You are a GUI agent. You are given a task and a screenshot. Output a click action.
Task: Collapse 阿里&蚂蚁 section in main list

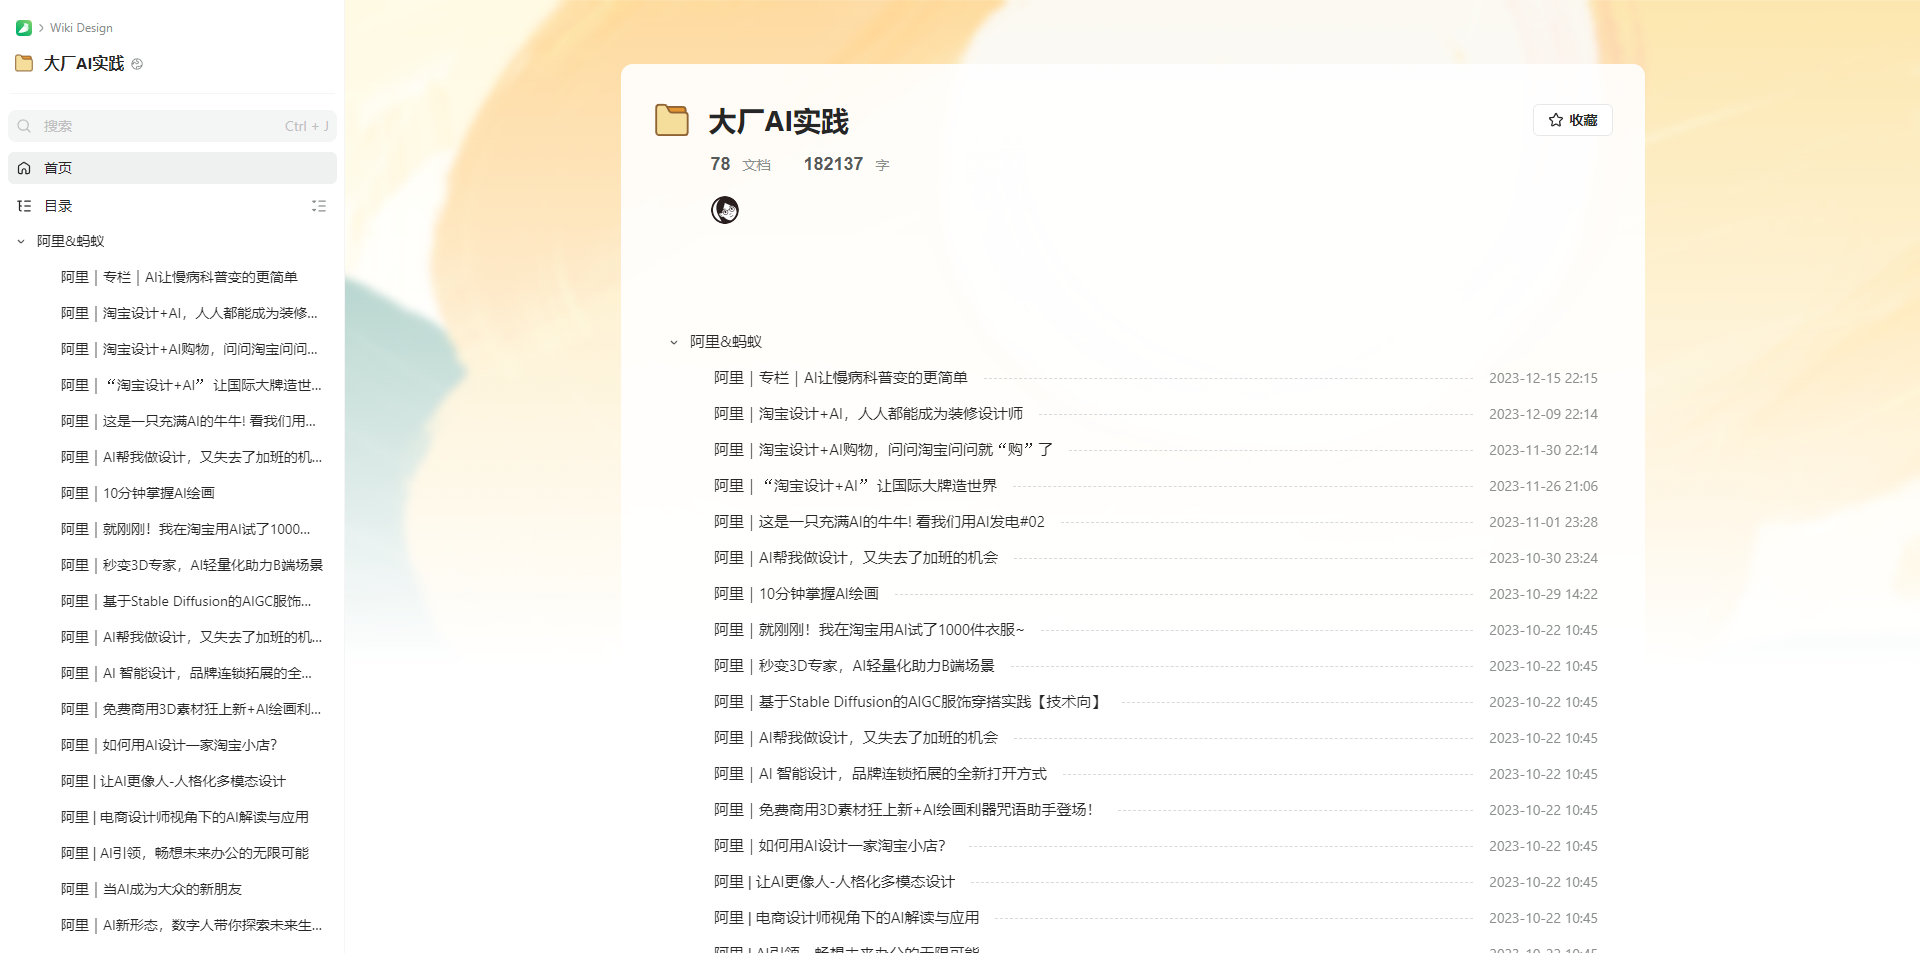pyautogui.click(x=674, y=342)
